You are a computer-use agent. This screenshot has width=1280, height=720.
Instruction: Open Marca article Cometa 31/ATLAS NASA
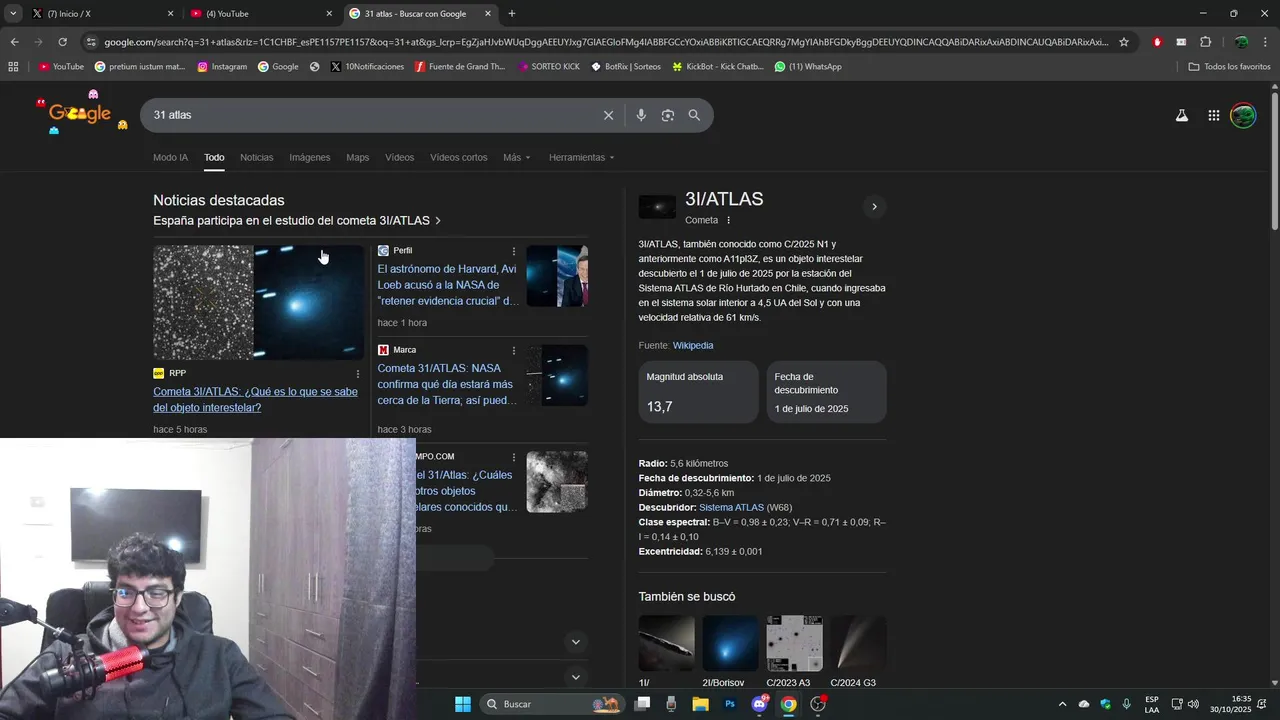(447, 384)
